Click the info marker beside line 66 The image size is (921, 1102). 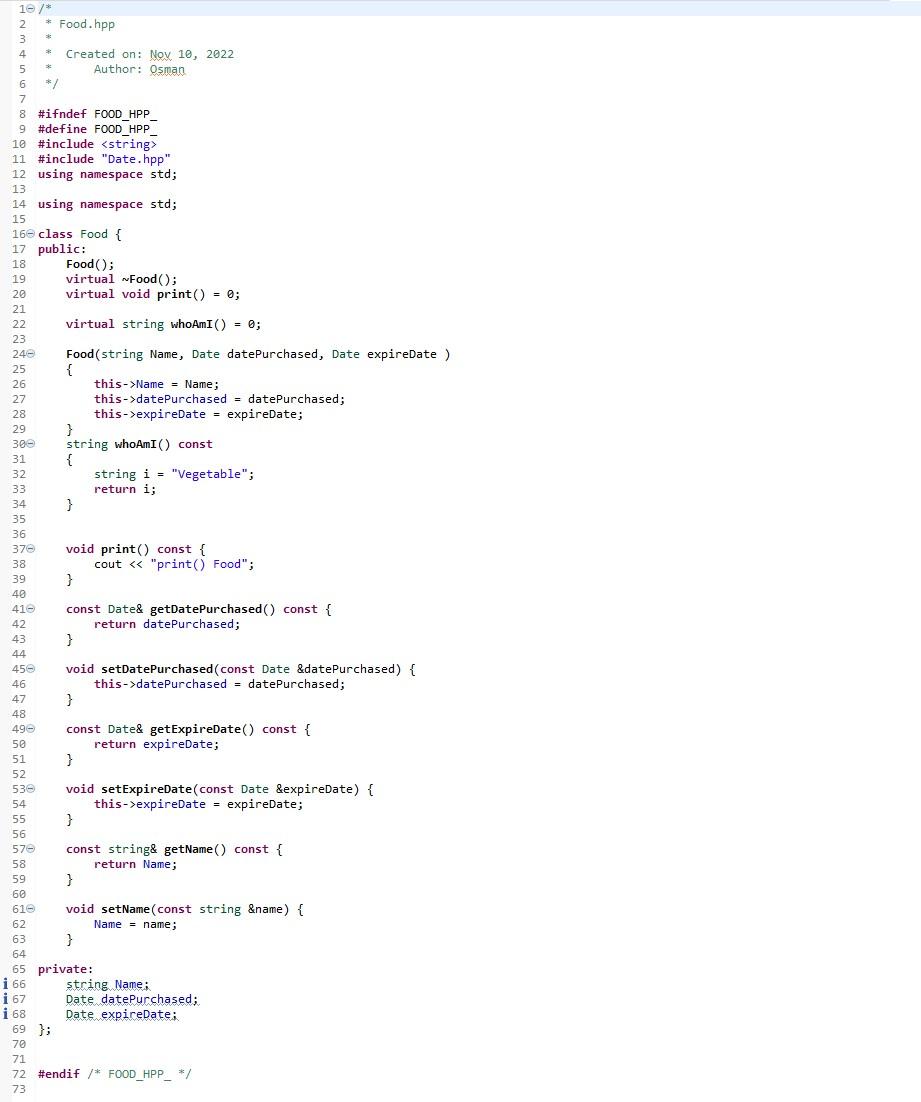[x=4, y=984]
